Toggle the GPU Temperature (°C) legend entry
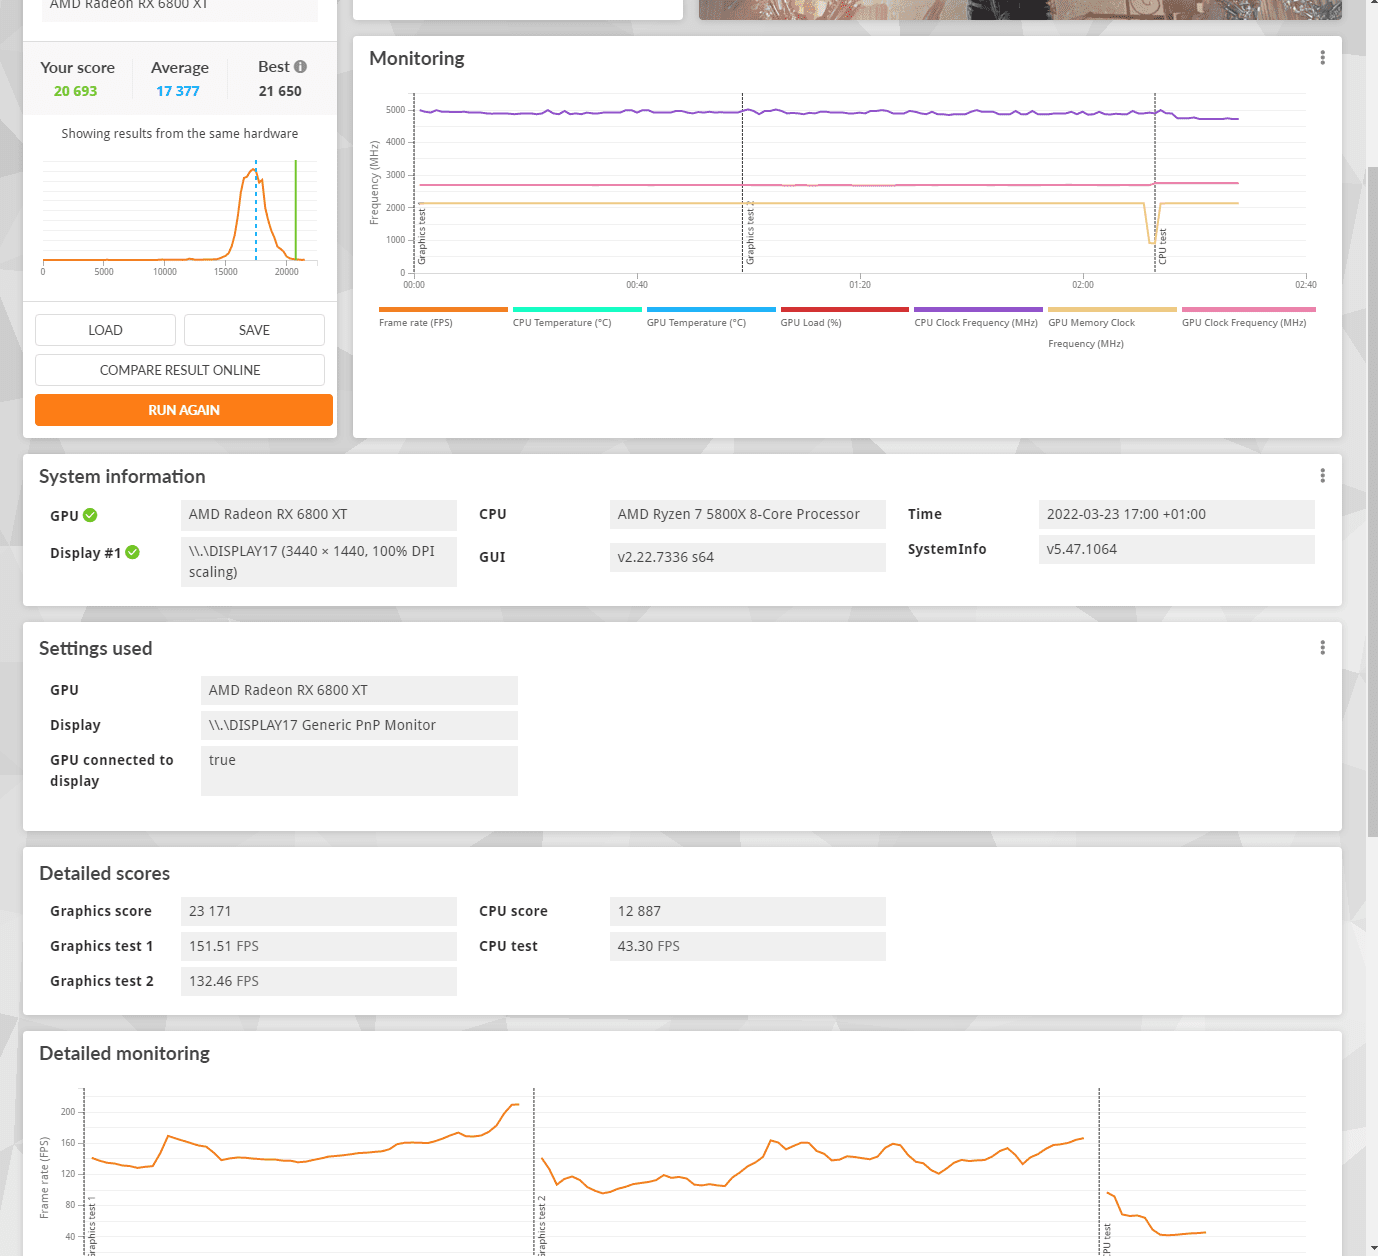Image resolution: width=1378 pixels, height=1256 pixels. 711,317
